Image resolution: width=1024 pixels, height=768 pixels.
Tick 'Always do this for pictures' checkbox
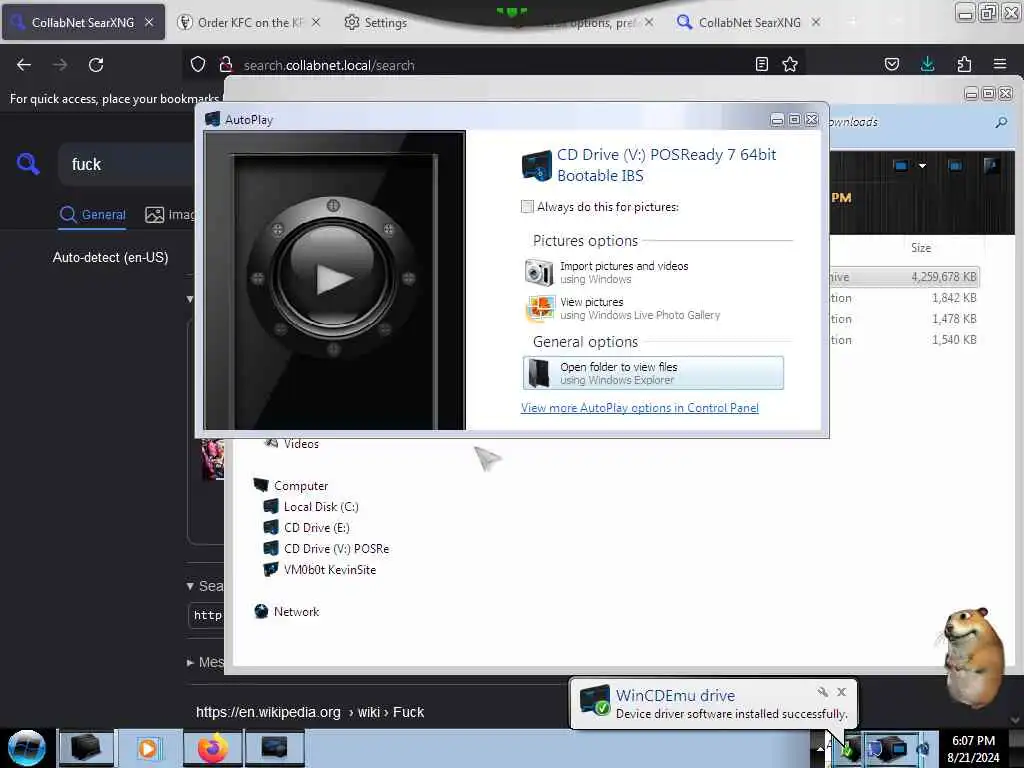click(x=527, y=207)
